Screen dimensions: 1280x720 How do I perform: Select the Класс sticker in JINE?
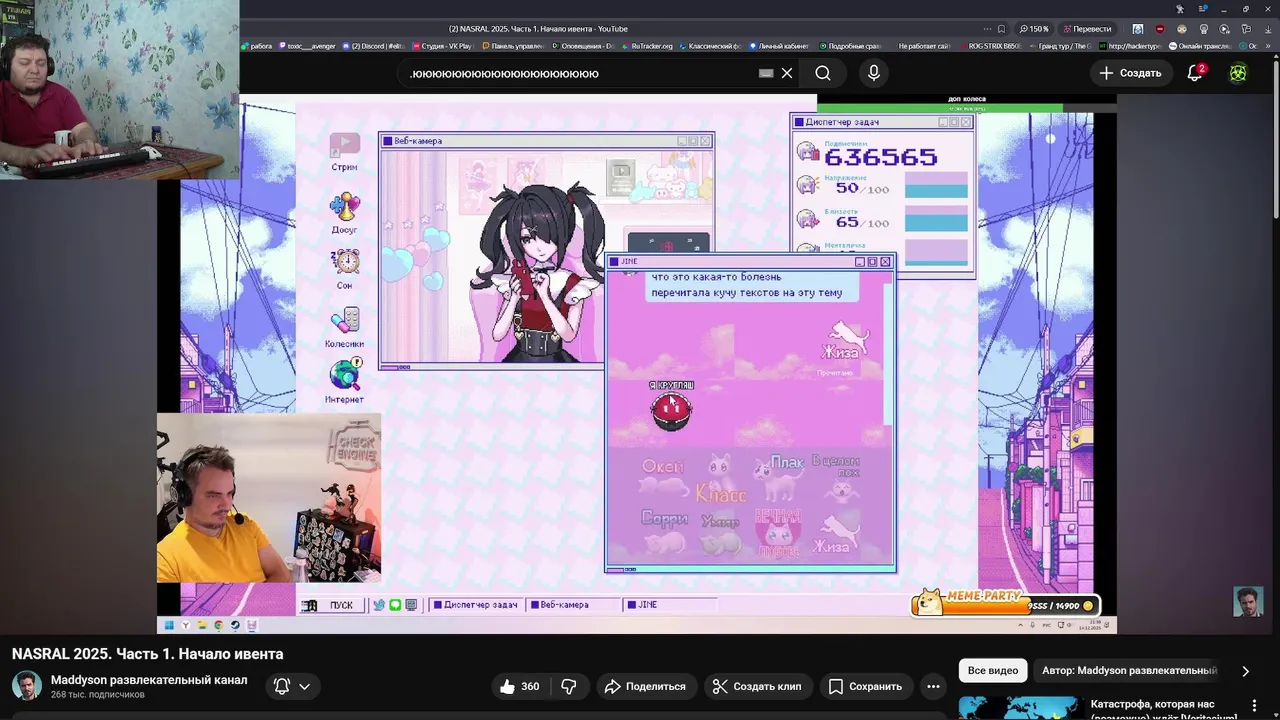(x=720, y=480)
